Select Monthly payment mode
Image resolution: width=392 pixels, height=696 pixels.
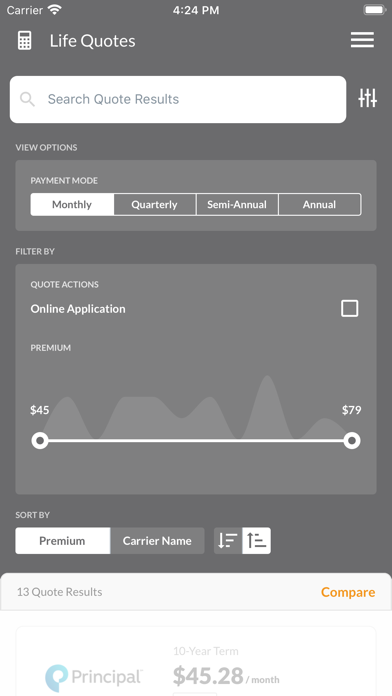pyautogui.click(x=72, y=205)
